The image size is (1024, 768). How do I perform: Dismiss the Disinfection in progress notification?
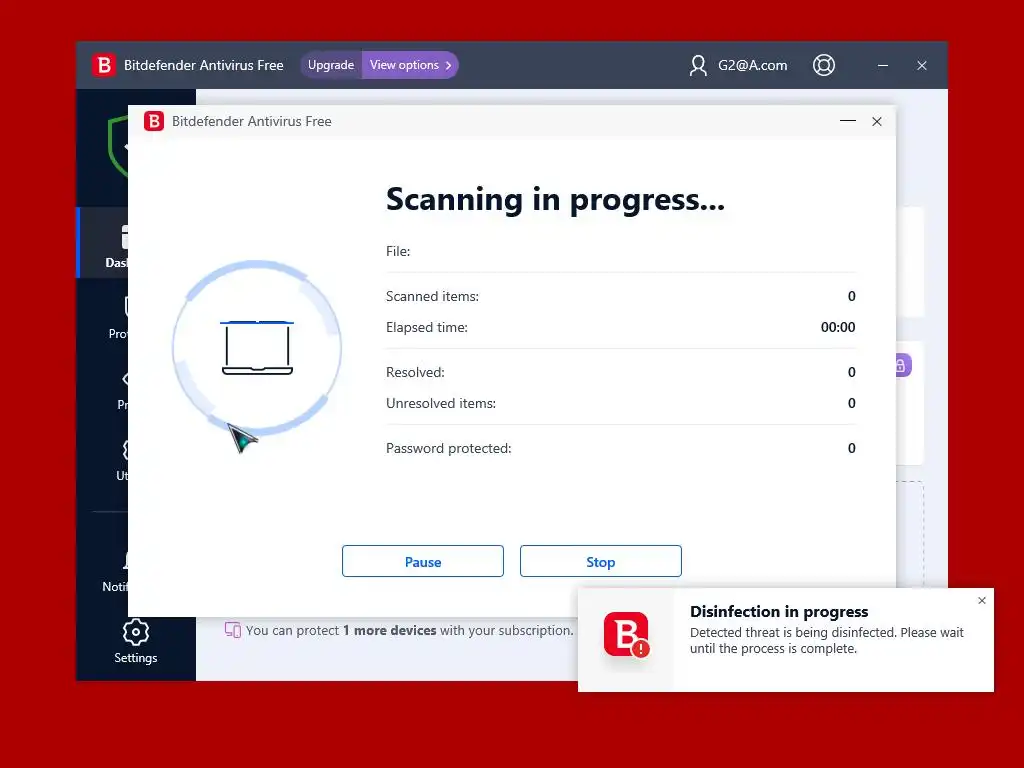982,600
